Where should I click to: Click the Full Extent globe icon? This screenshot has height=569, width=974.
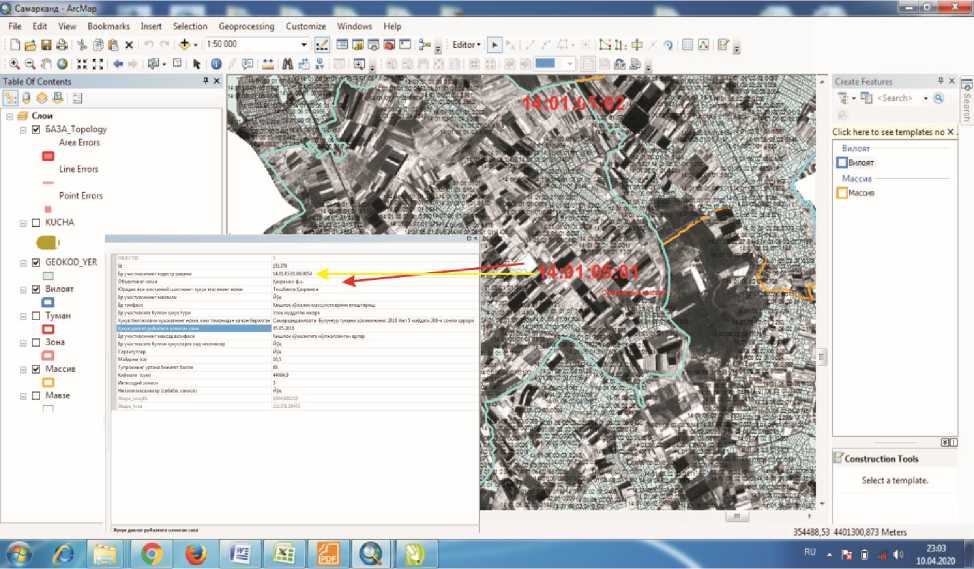tap(63, 64)
